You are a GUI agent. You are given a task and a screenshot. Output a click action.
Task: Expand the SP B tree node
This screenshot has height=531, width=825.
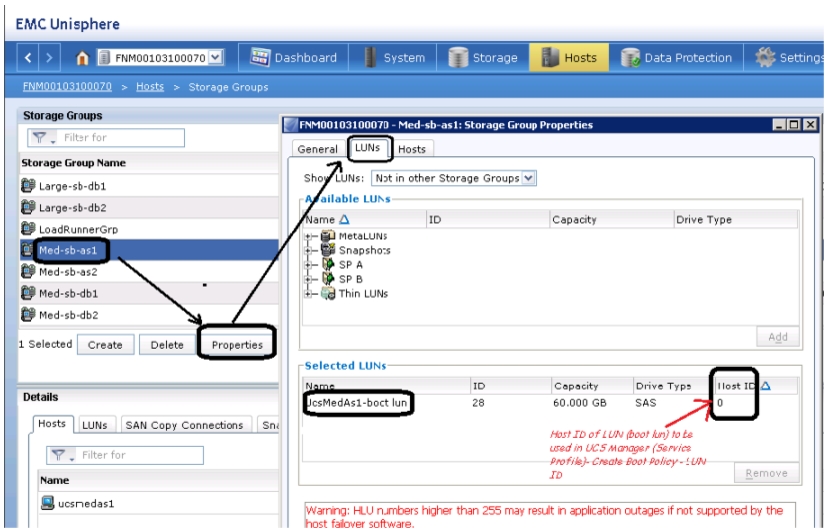coord(308,279)
